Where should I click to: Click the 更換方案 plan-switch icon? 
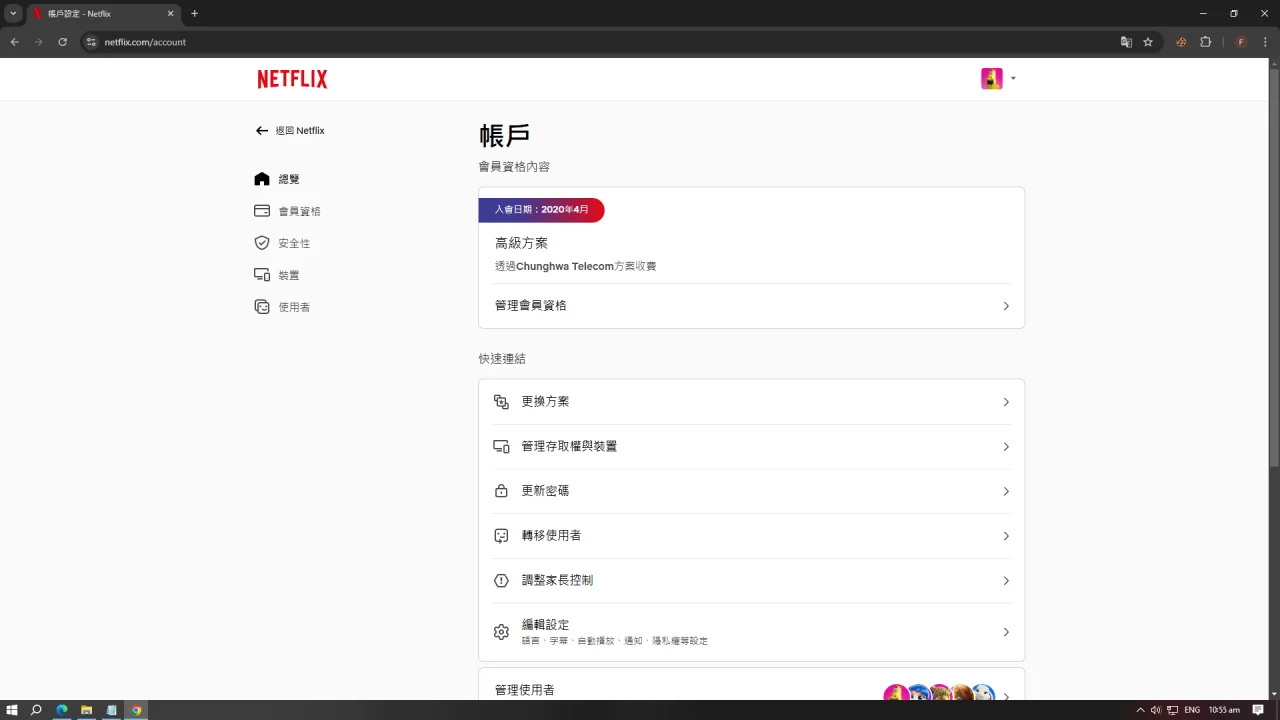tap(502, 402)
